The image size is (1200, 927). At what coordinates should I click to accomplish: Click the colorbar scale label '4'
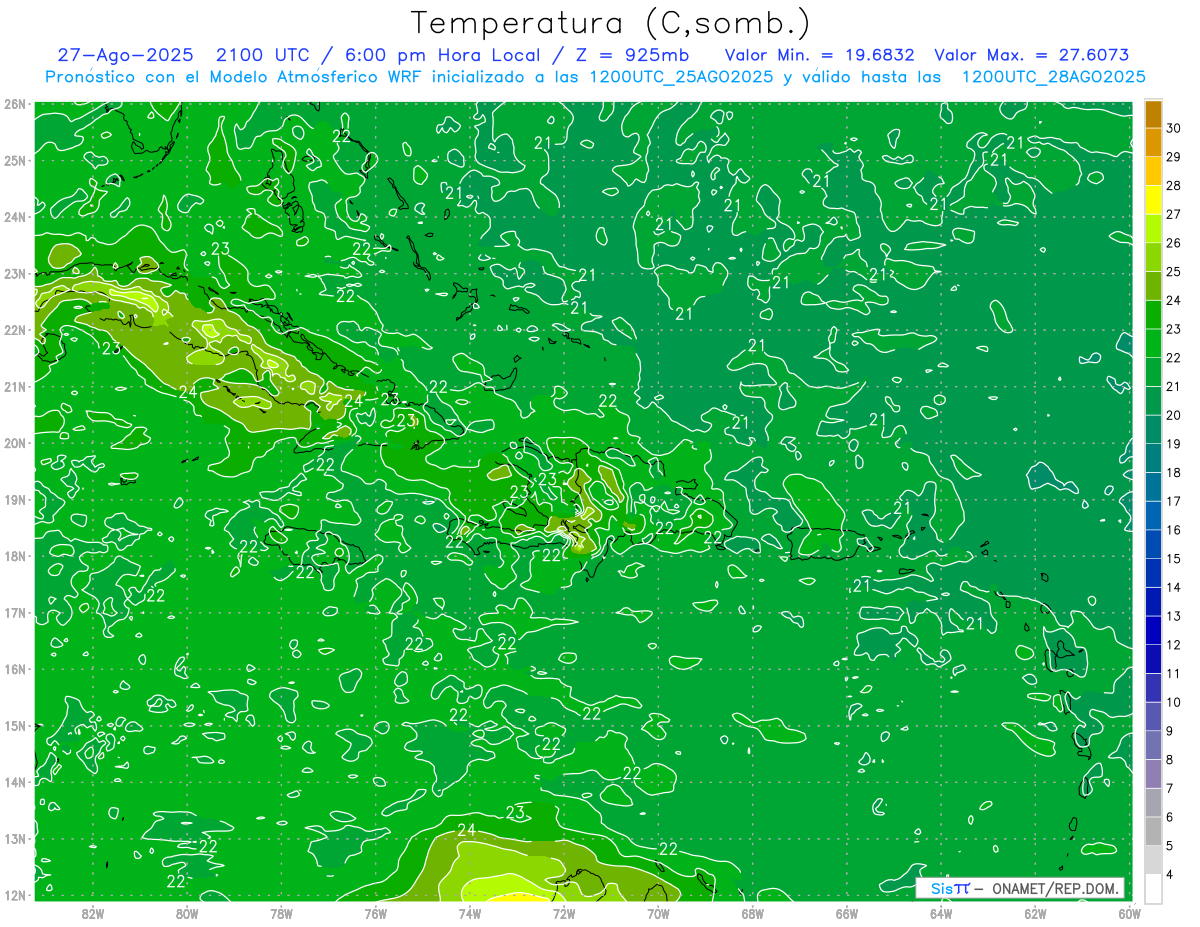(x=1170, y=874)
